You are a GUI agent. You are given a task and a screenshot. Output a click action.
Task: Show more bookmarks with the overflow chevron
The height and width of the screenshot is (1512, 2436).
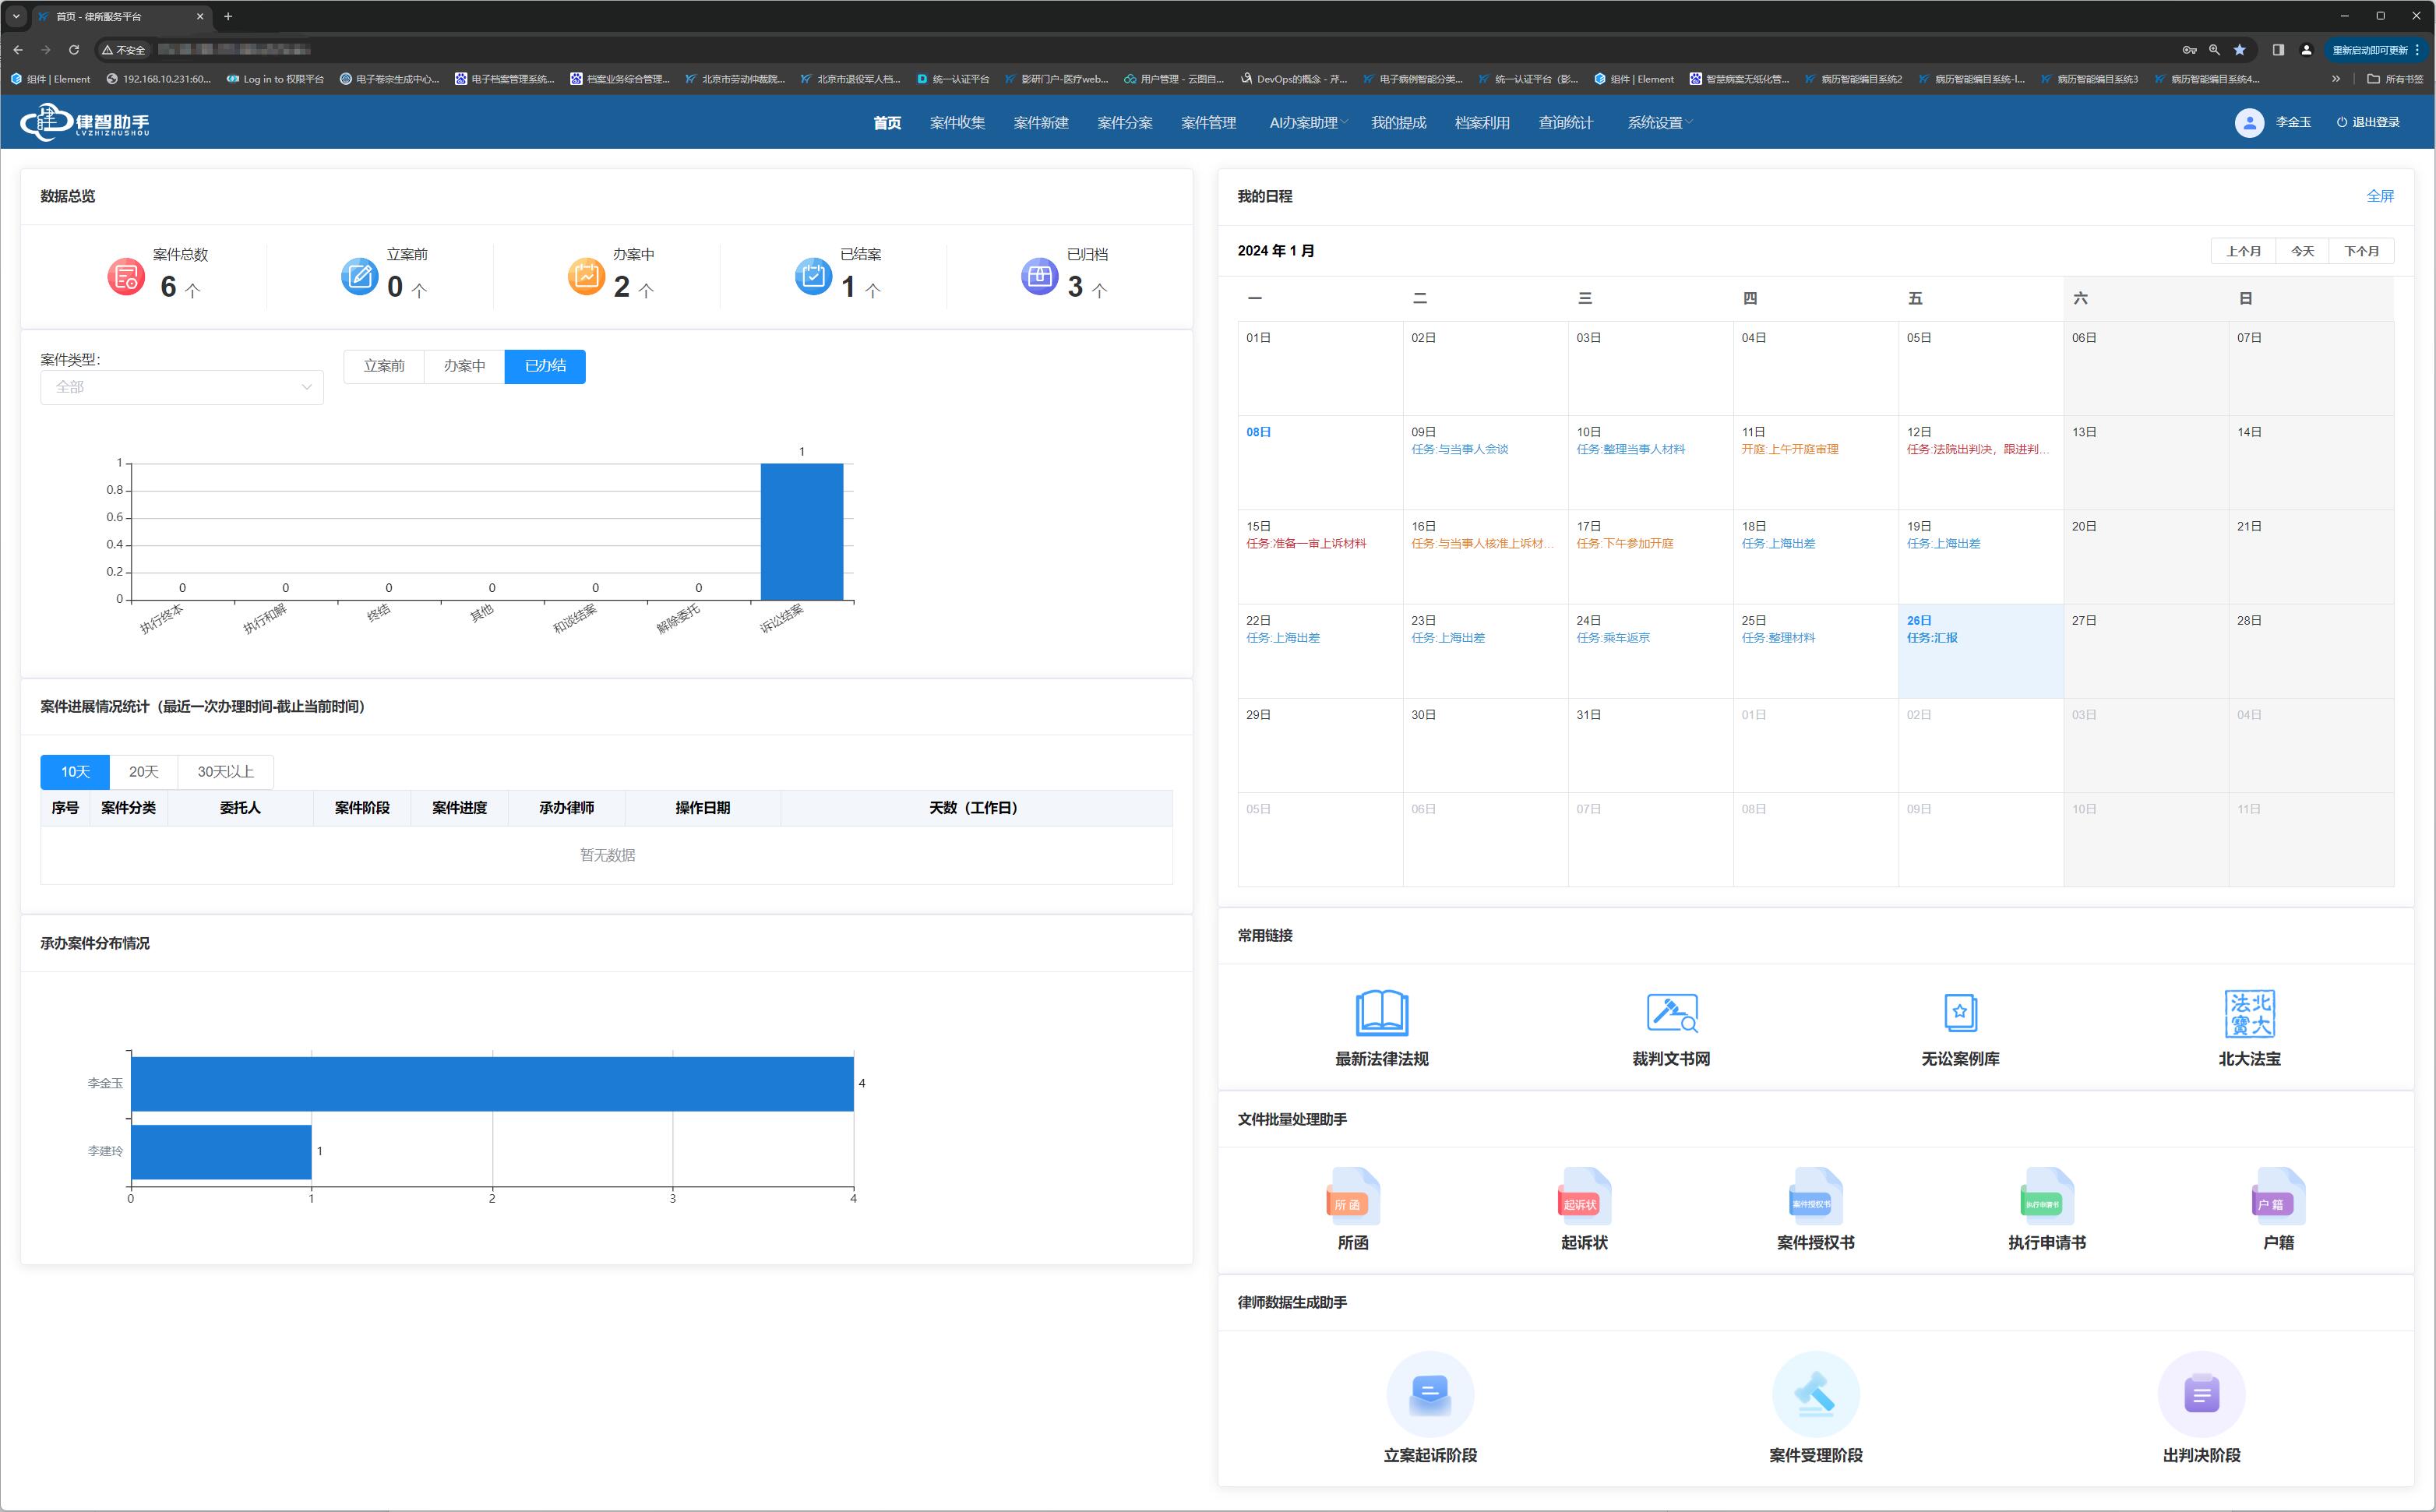pos(2335,79)
